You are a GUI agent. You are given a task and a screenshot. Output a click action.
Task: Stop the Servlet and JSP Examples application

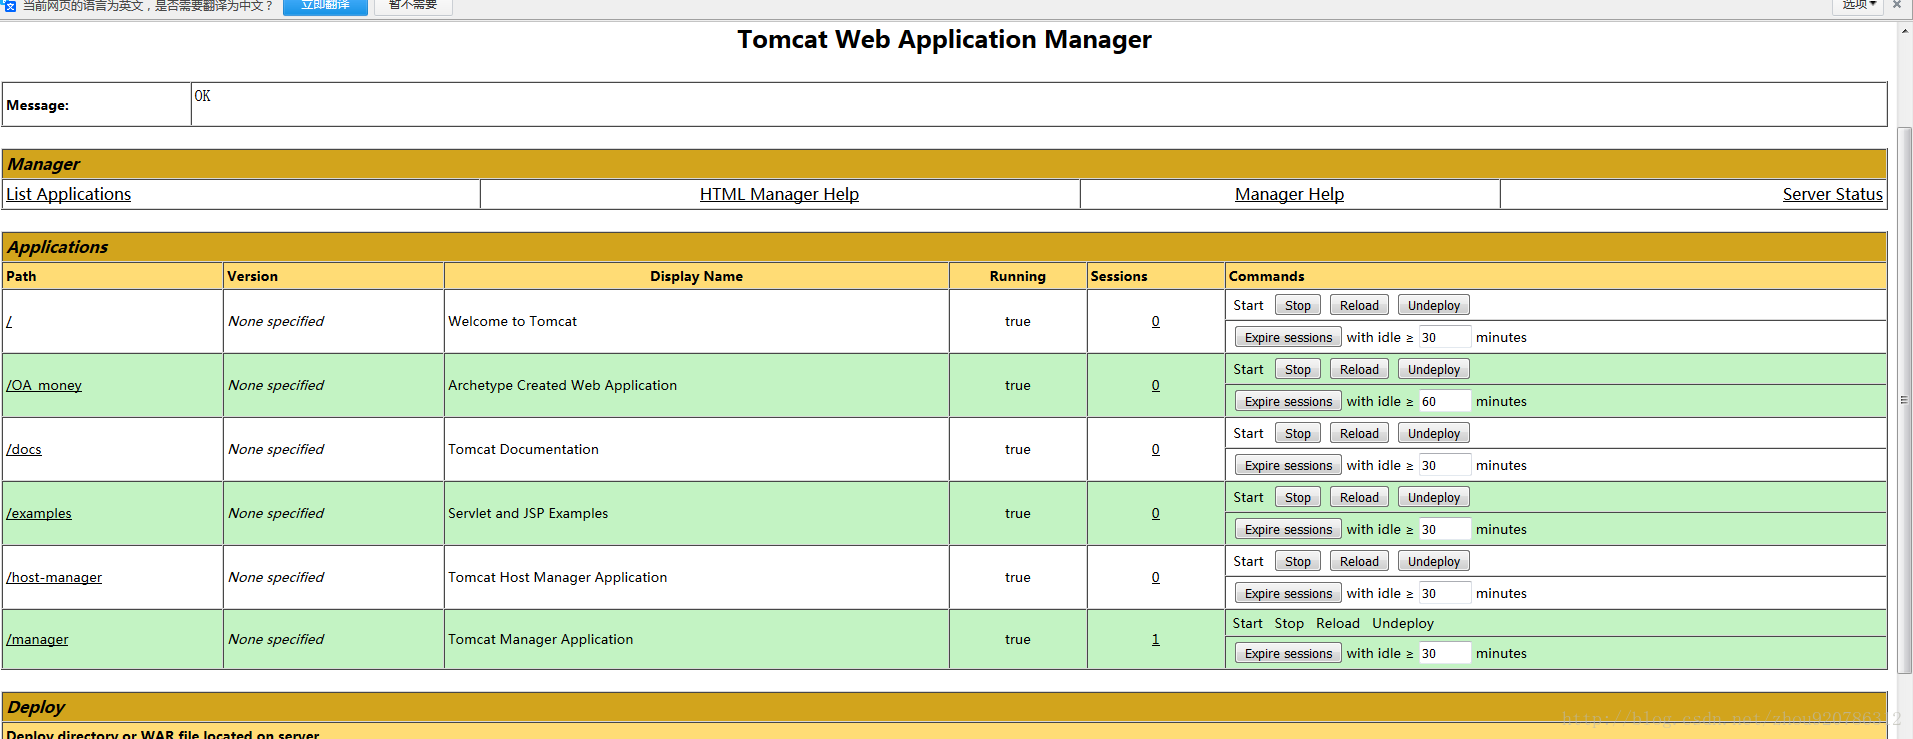tap(1298, 497)
